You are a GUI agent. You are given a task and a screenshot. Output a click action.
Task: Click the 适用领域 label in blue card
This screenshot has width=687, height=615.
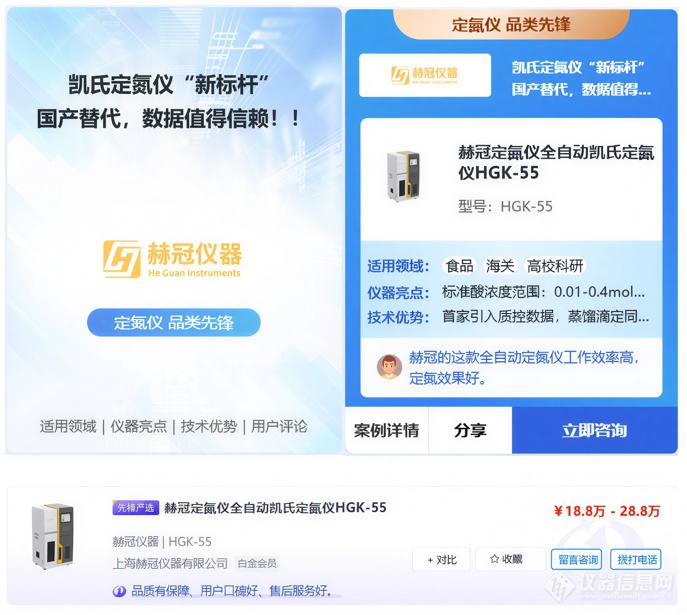(398, 266)
